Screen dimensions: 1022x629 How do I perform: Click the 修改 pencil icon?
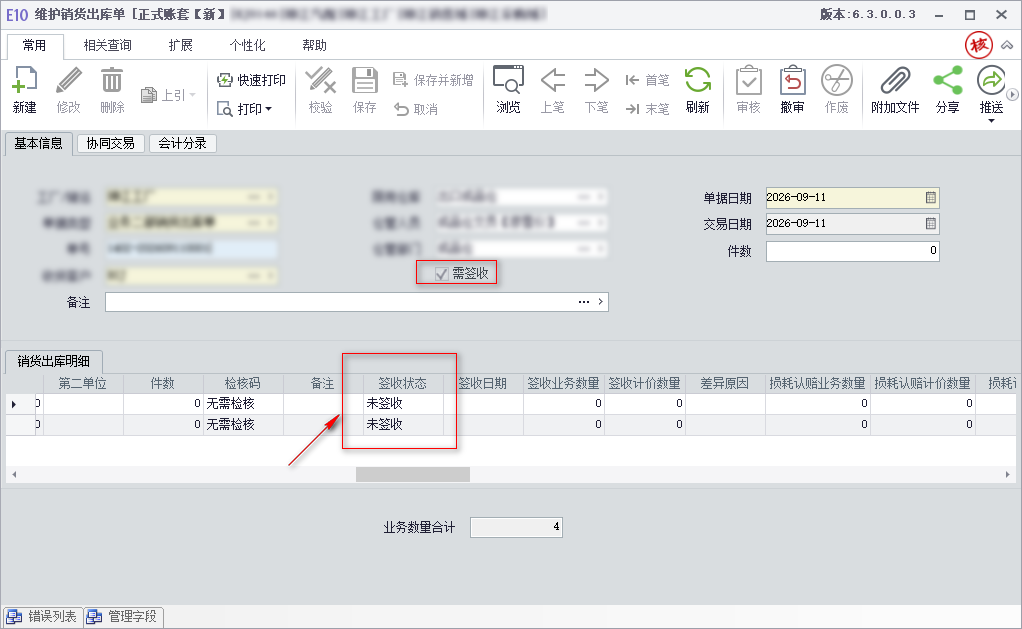68,81
